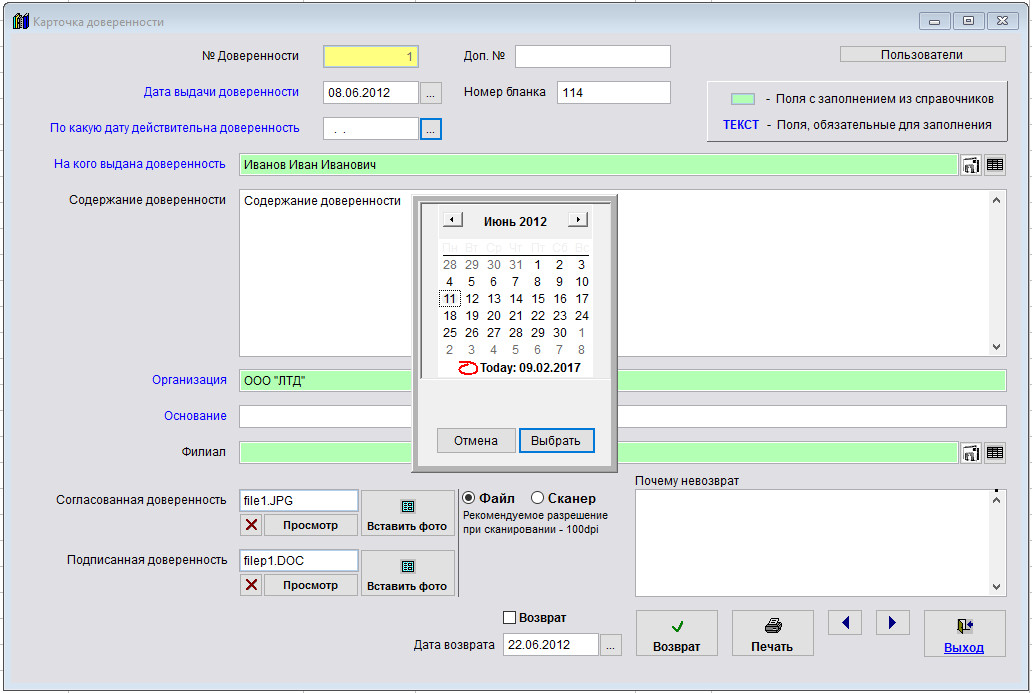
Task: Select day 30 of June in calendar
Action: [x=559, y=333]
